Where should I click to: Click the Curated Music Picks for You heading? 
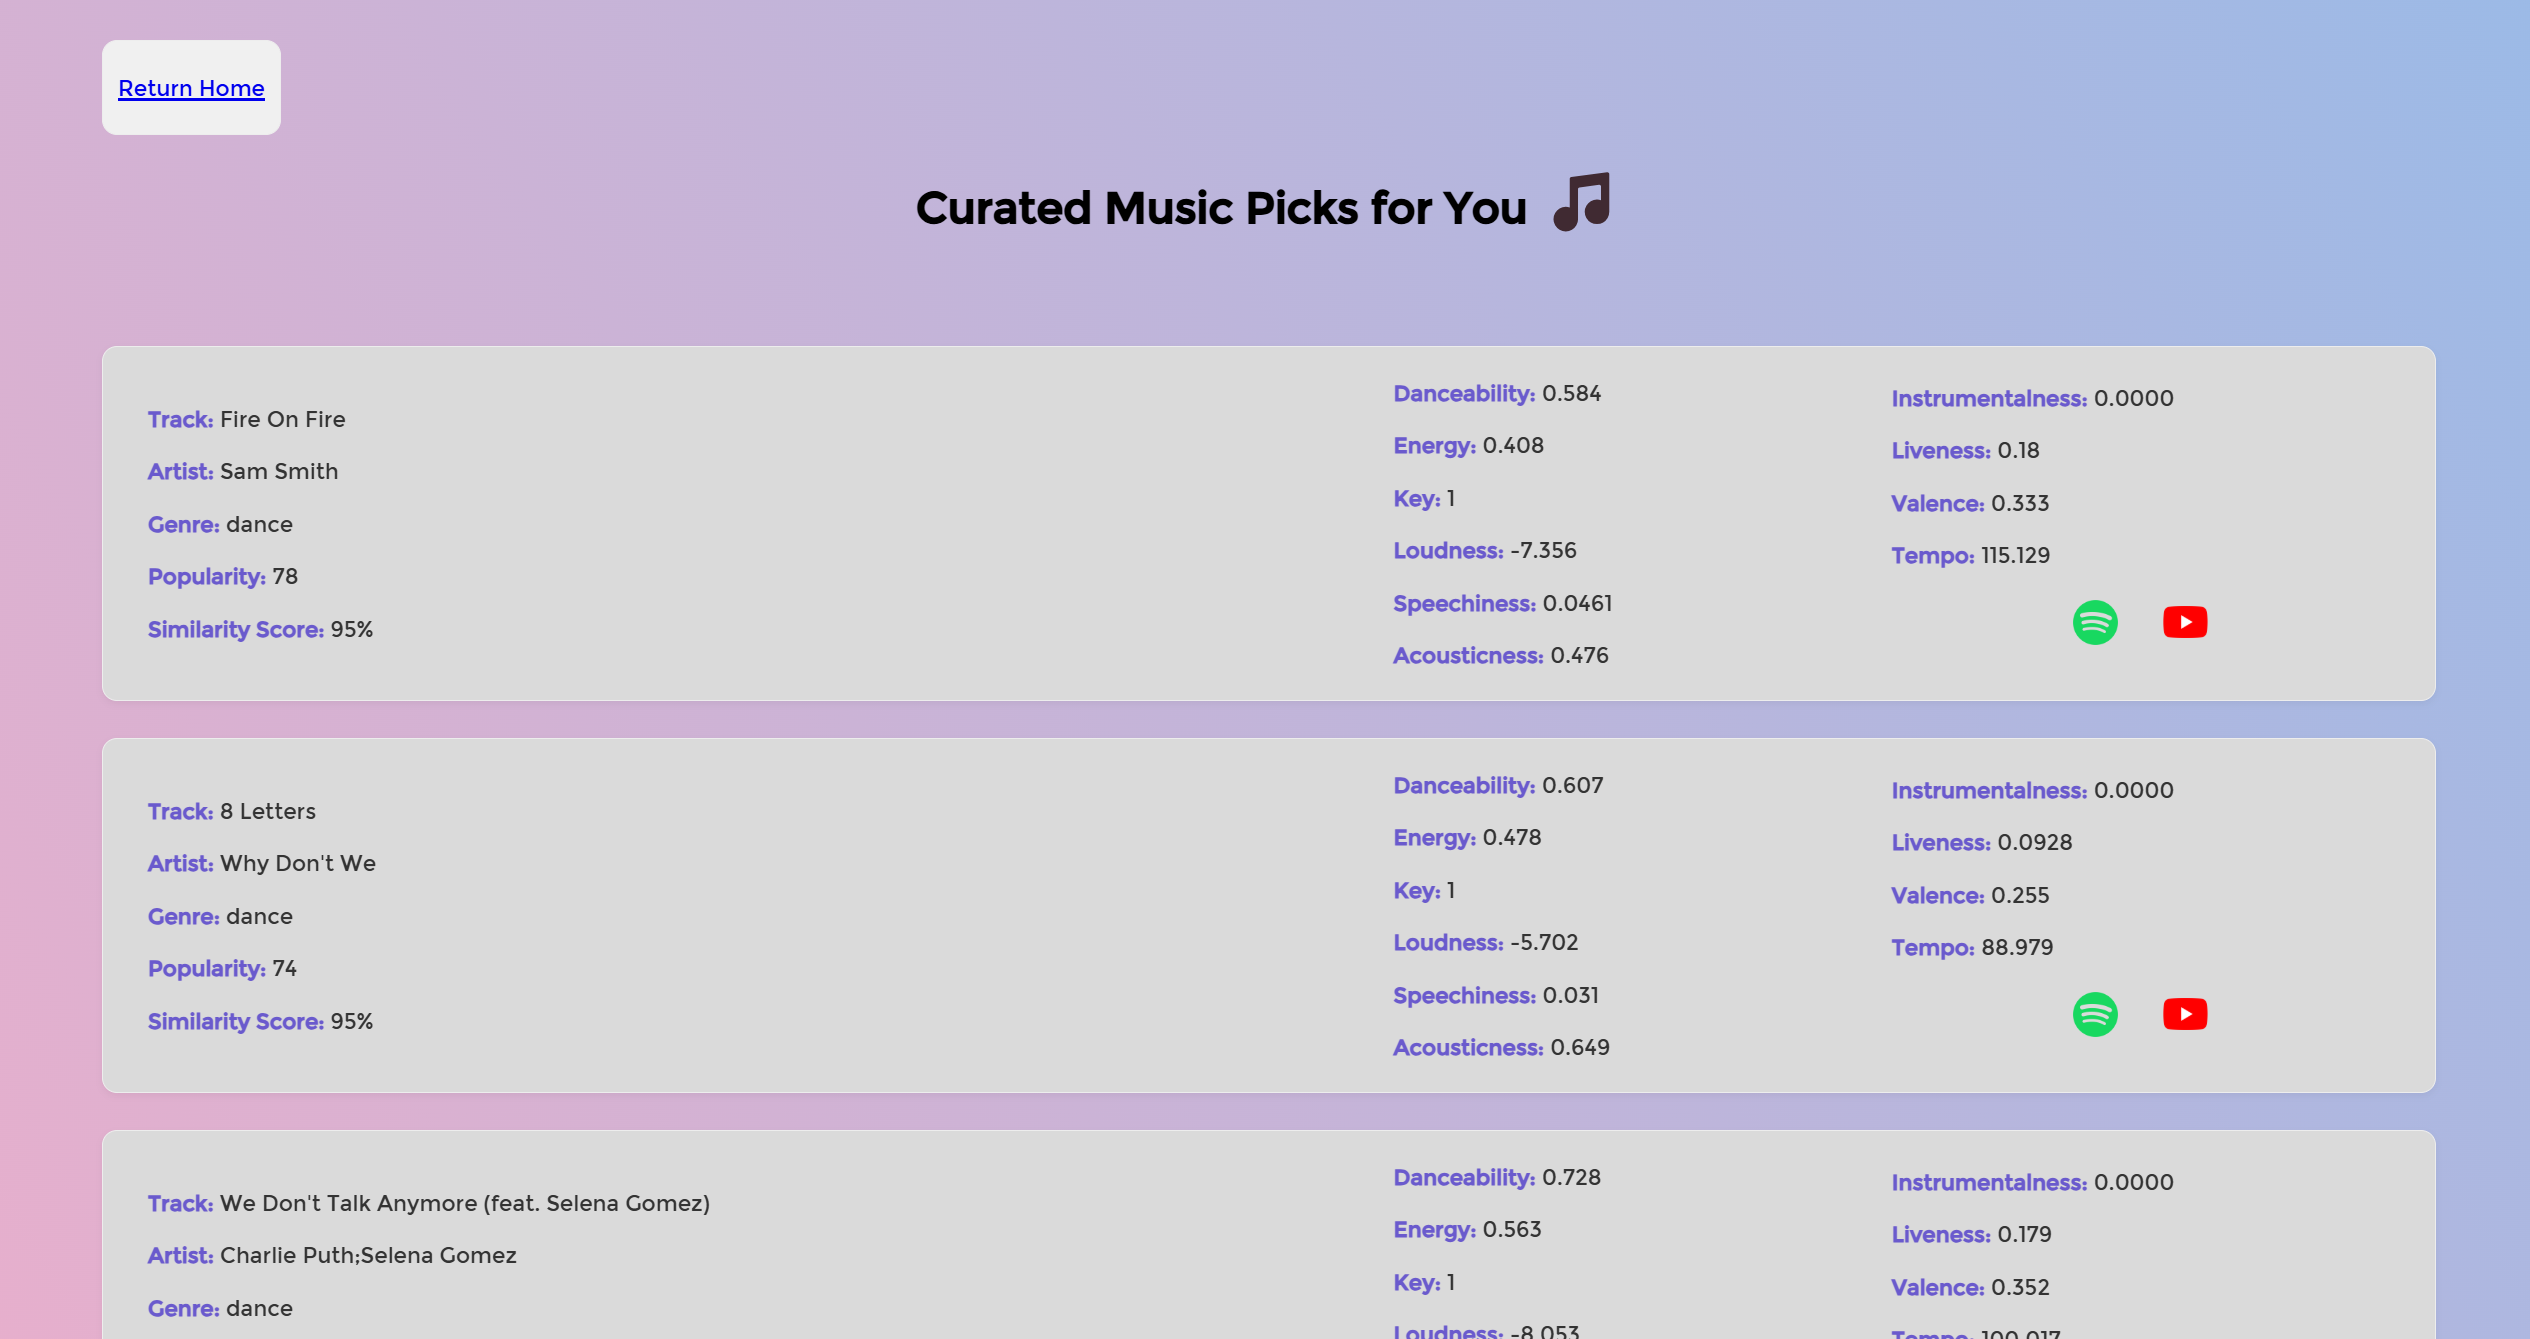point(1221,208)
